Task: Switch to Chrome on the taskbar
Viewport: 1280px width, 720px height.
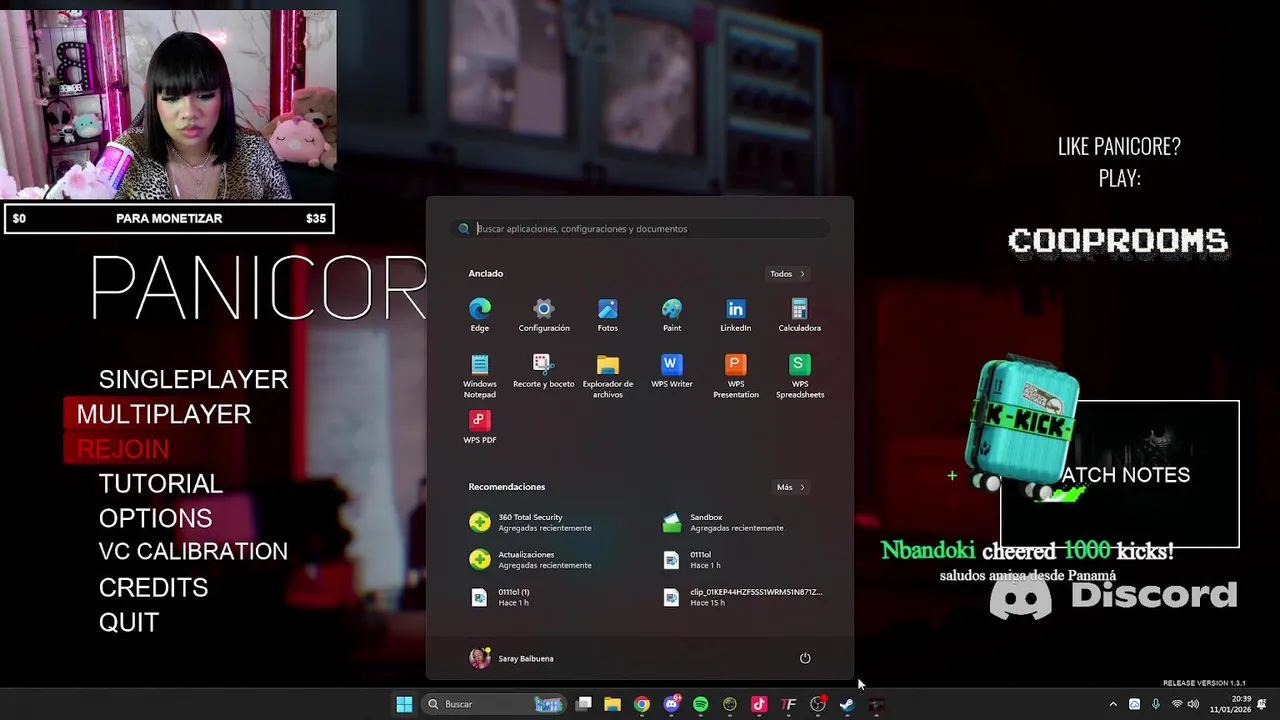Action: (x=642, y=704)
